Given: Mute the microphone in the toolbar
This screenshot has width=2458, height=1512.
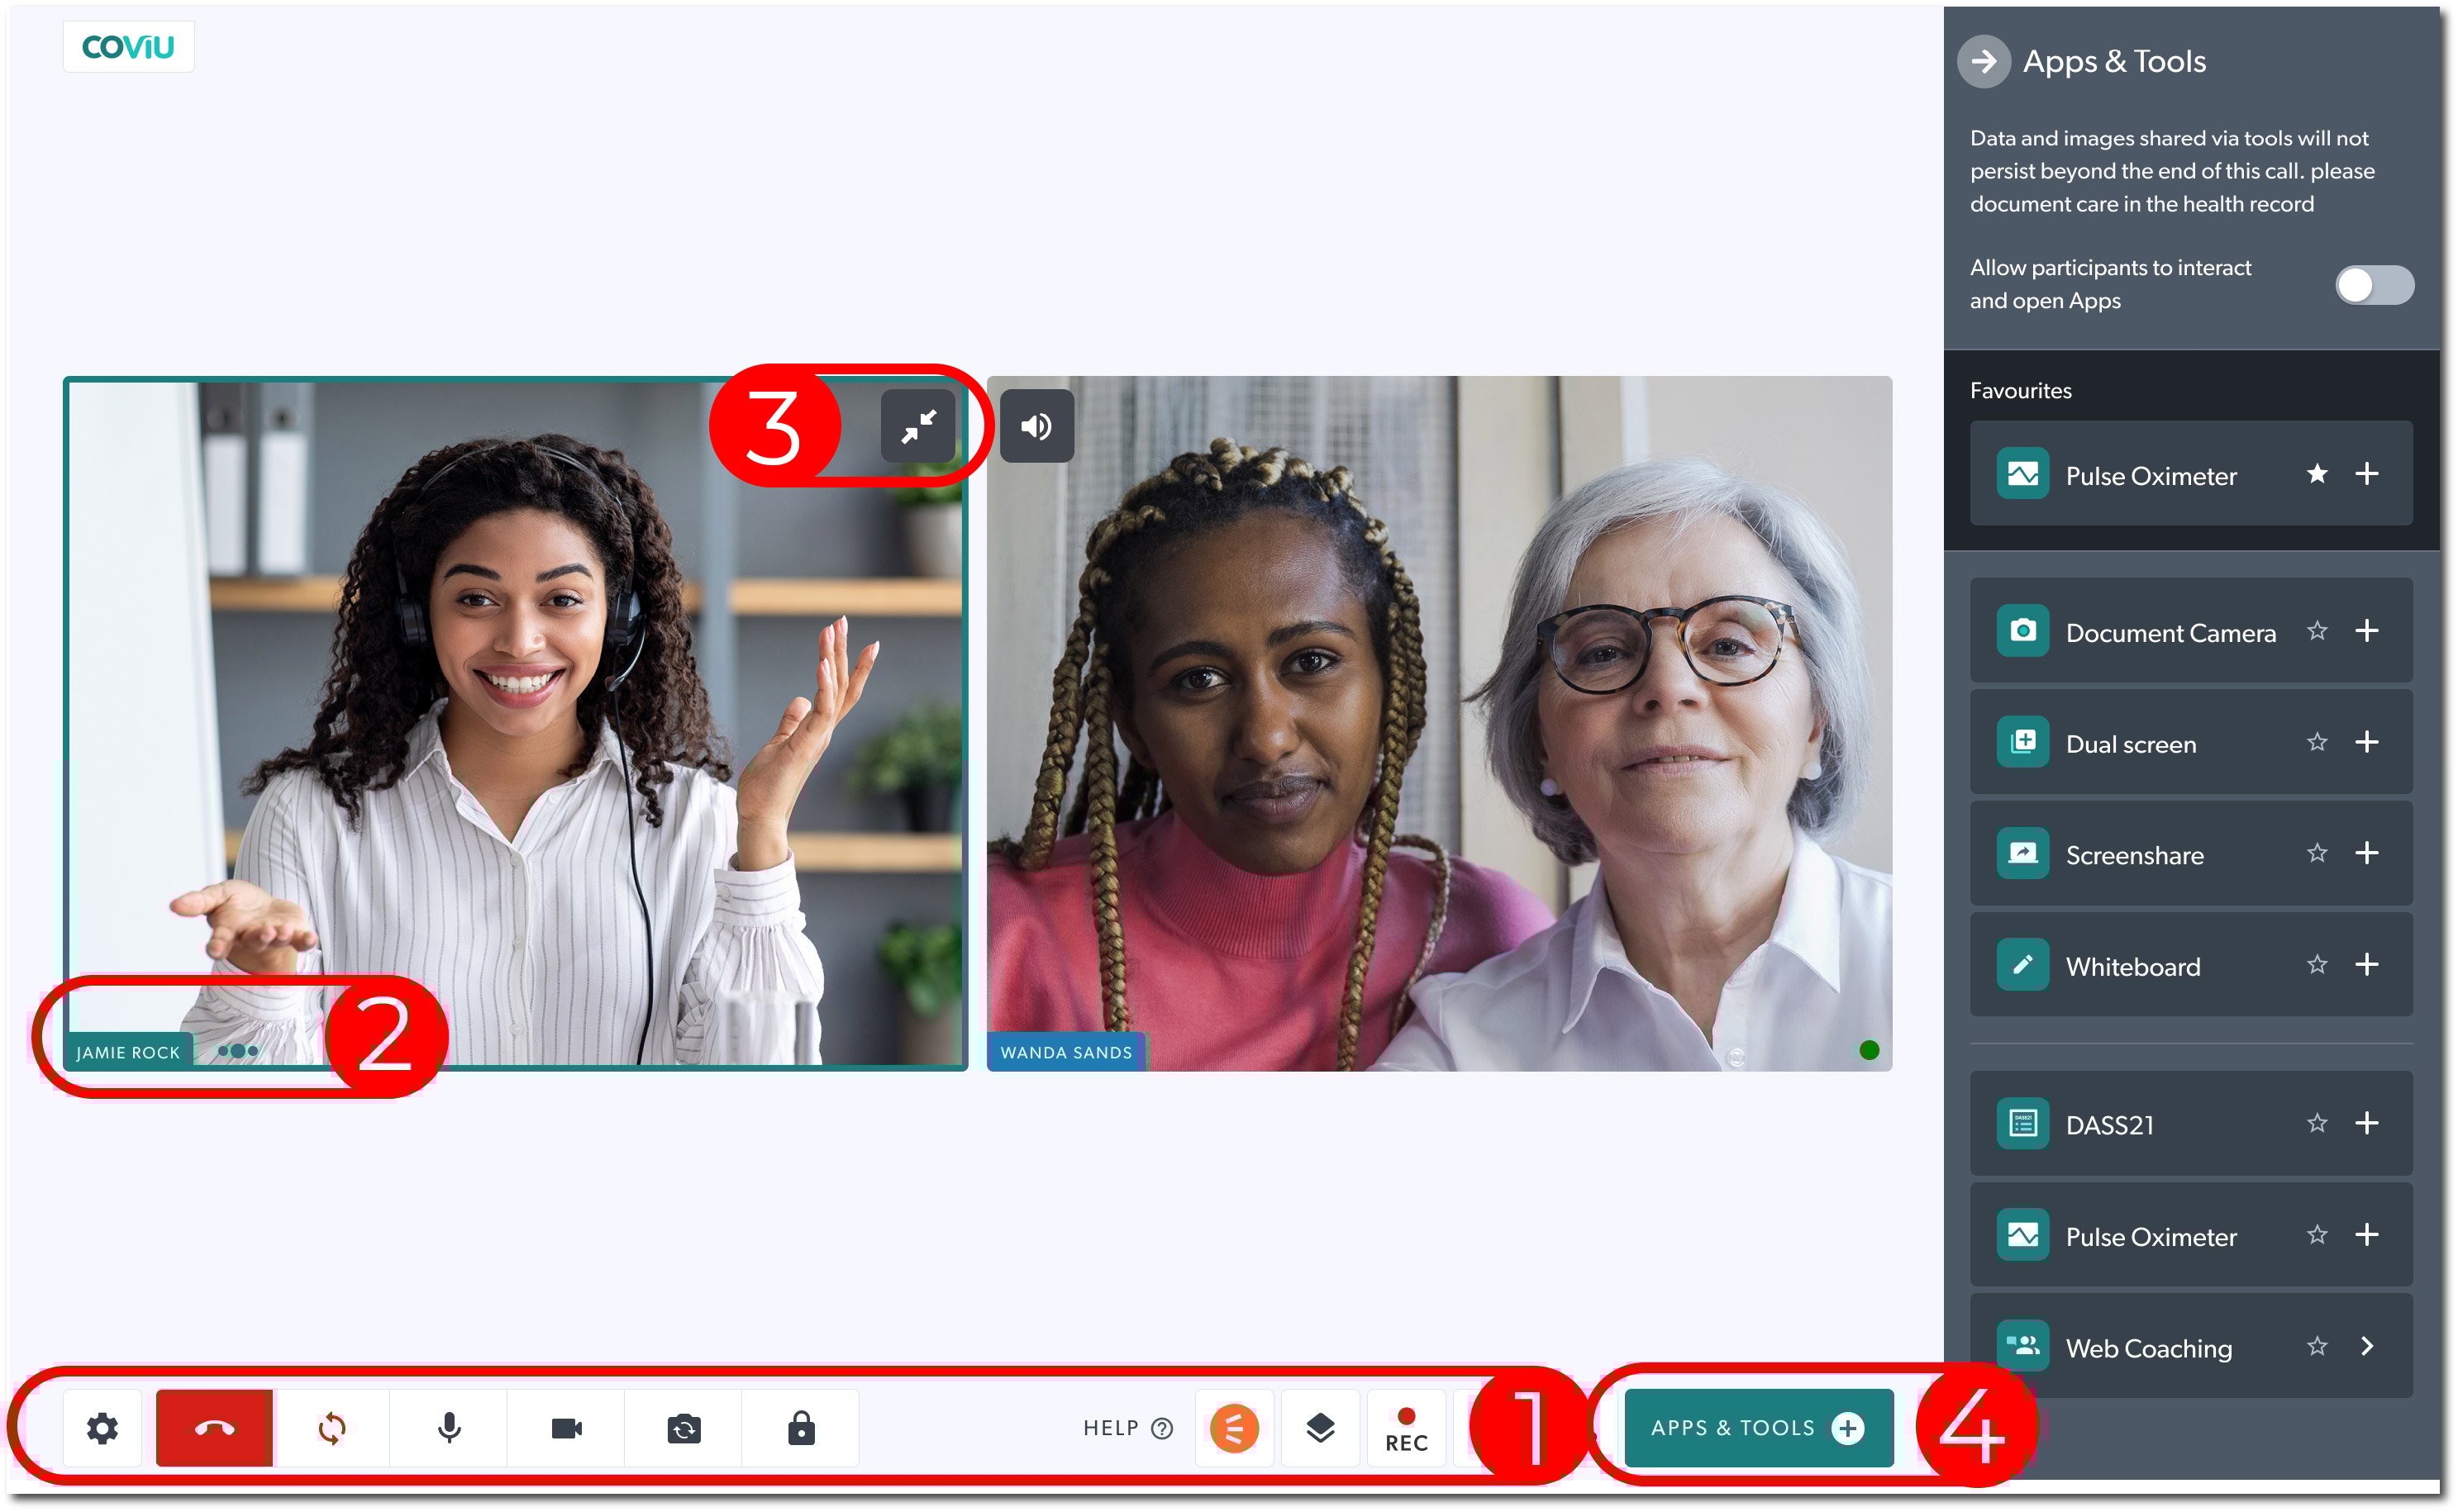Looking at the screenshot, I should (449, 1428).
